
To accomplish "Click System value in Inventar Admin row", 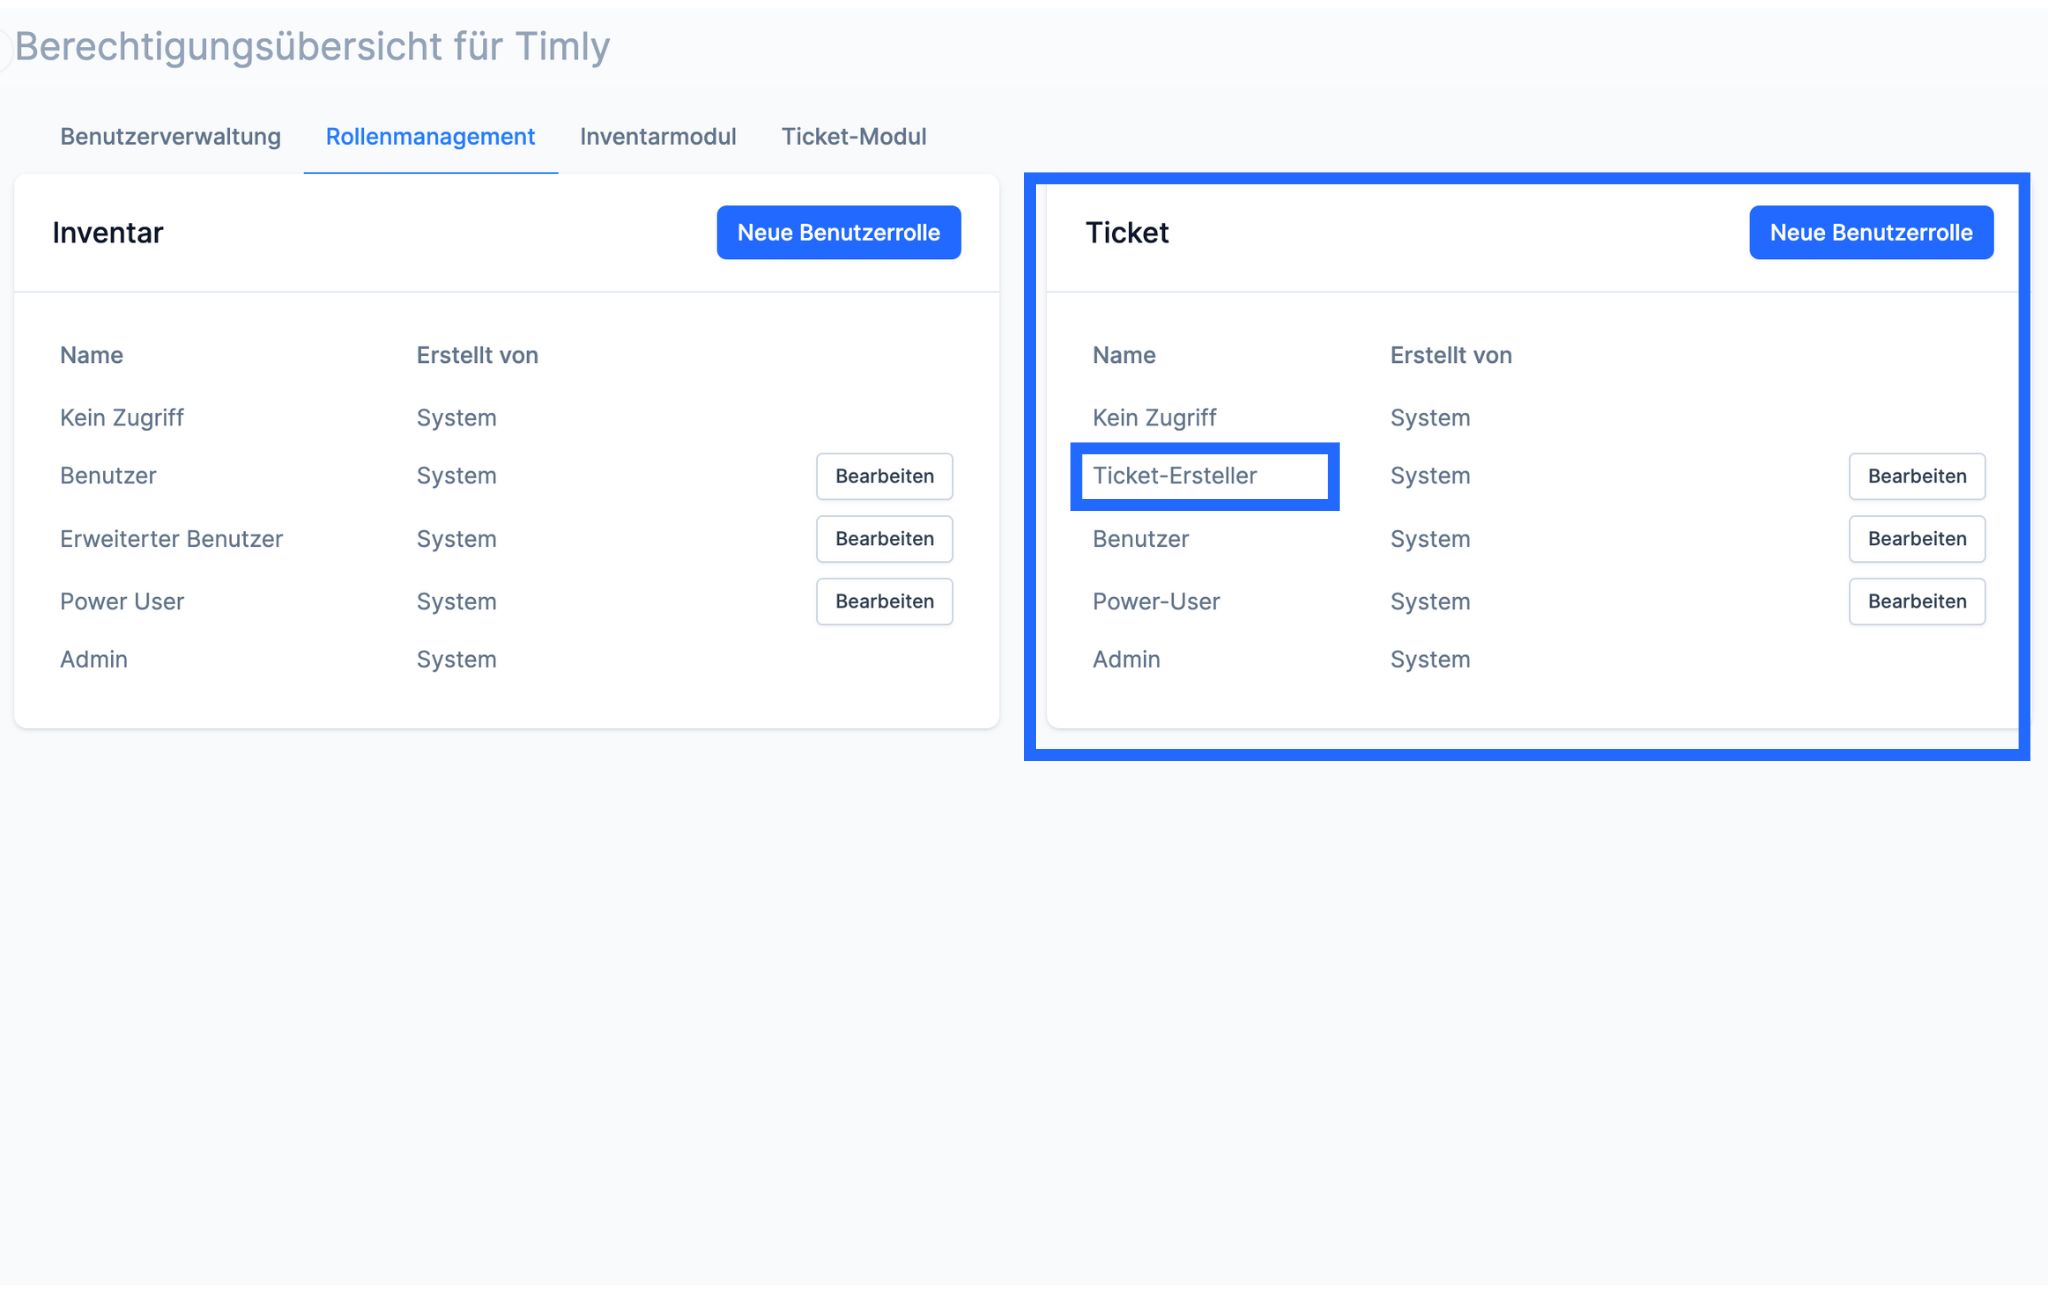I will point(456,659).
